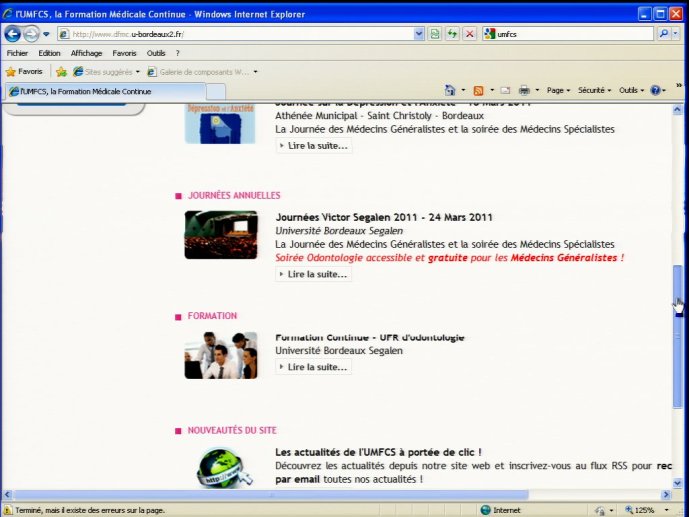Click the Protected mode status icon

click(600, 510)
